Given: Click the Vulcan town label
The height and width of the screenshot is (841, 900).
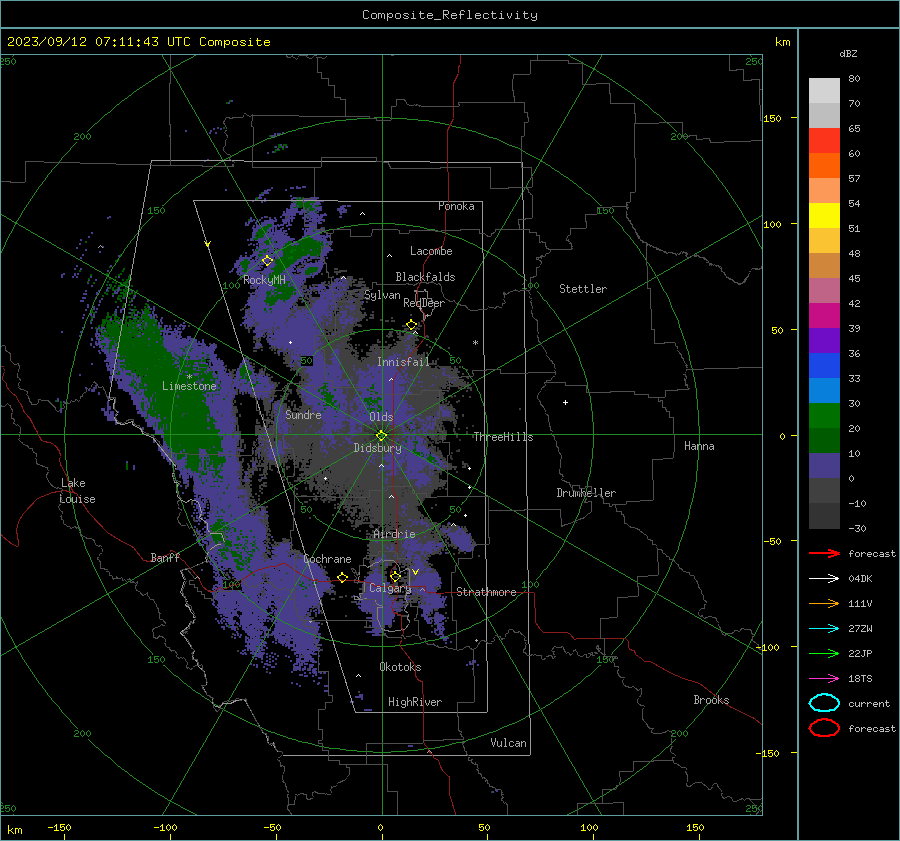Looking at the screenshot, I should 509,743.
